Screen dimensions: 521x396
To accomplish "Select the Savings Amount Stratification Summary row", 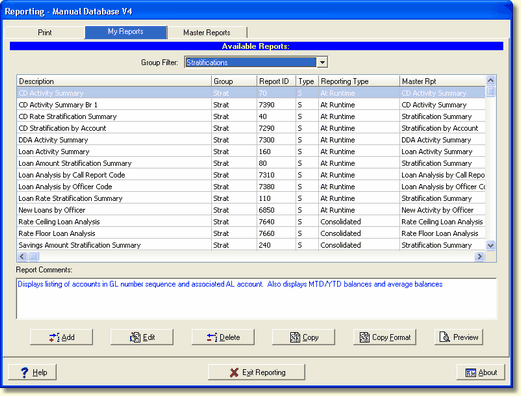I will [x=251, y=245].
